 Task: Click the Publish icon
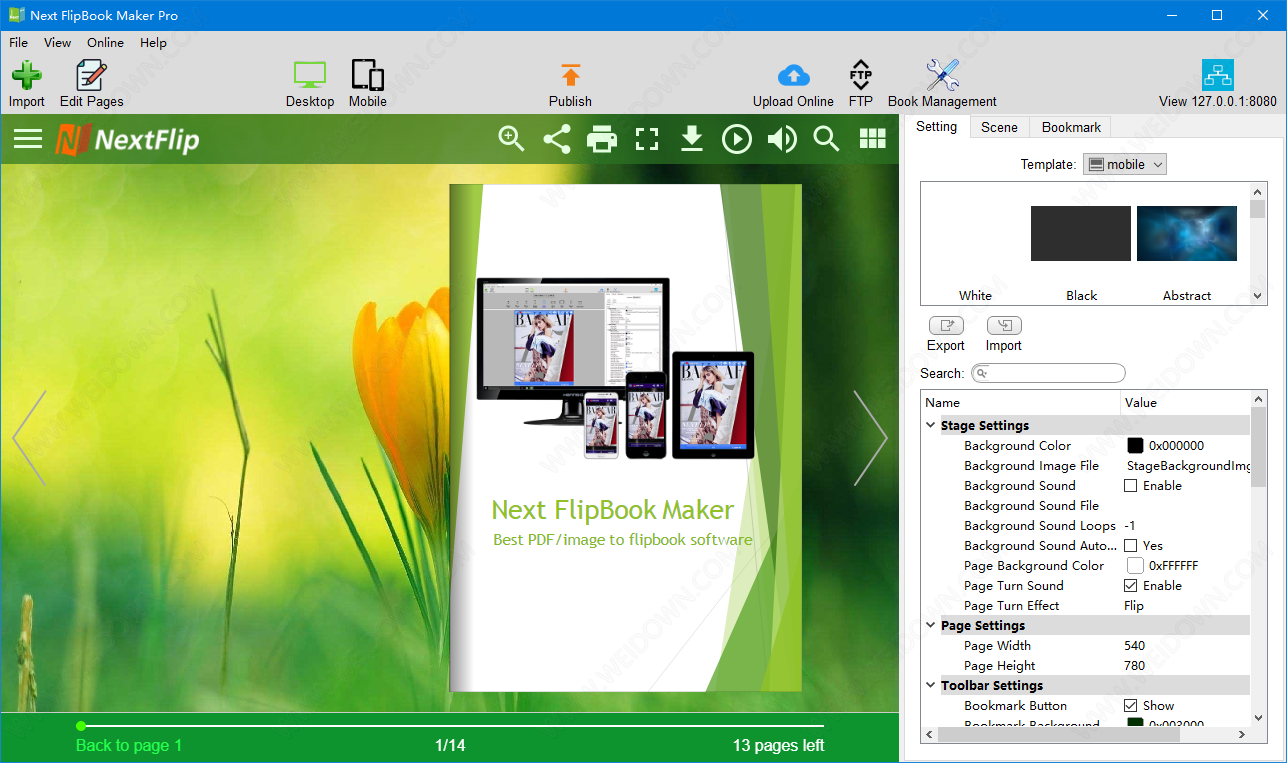click(x=570, y=75)
